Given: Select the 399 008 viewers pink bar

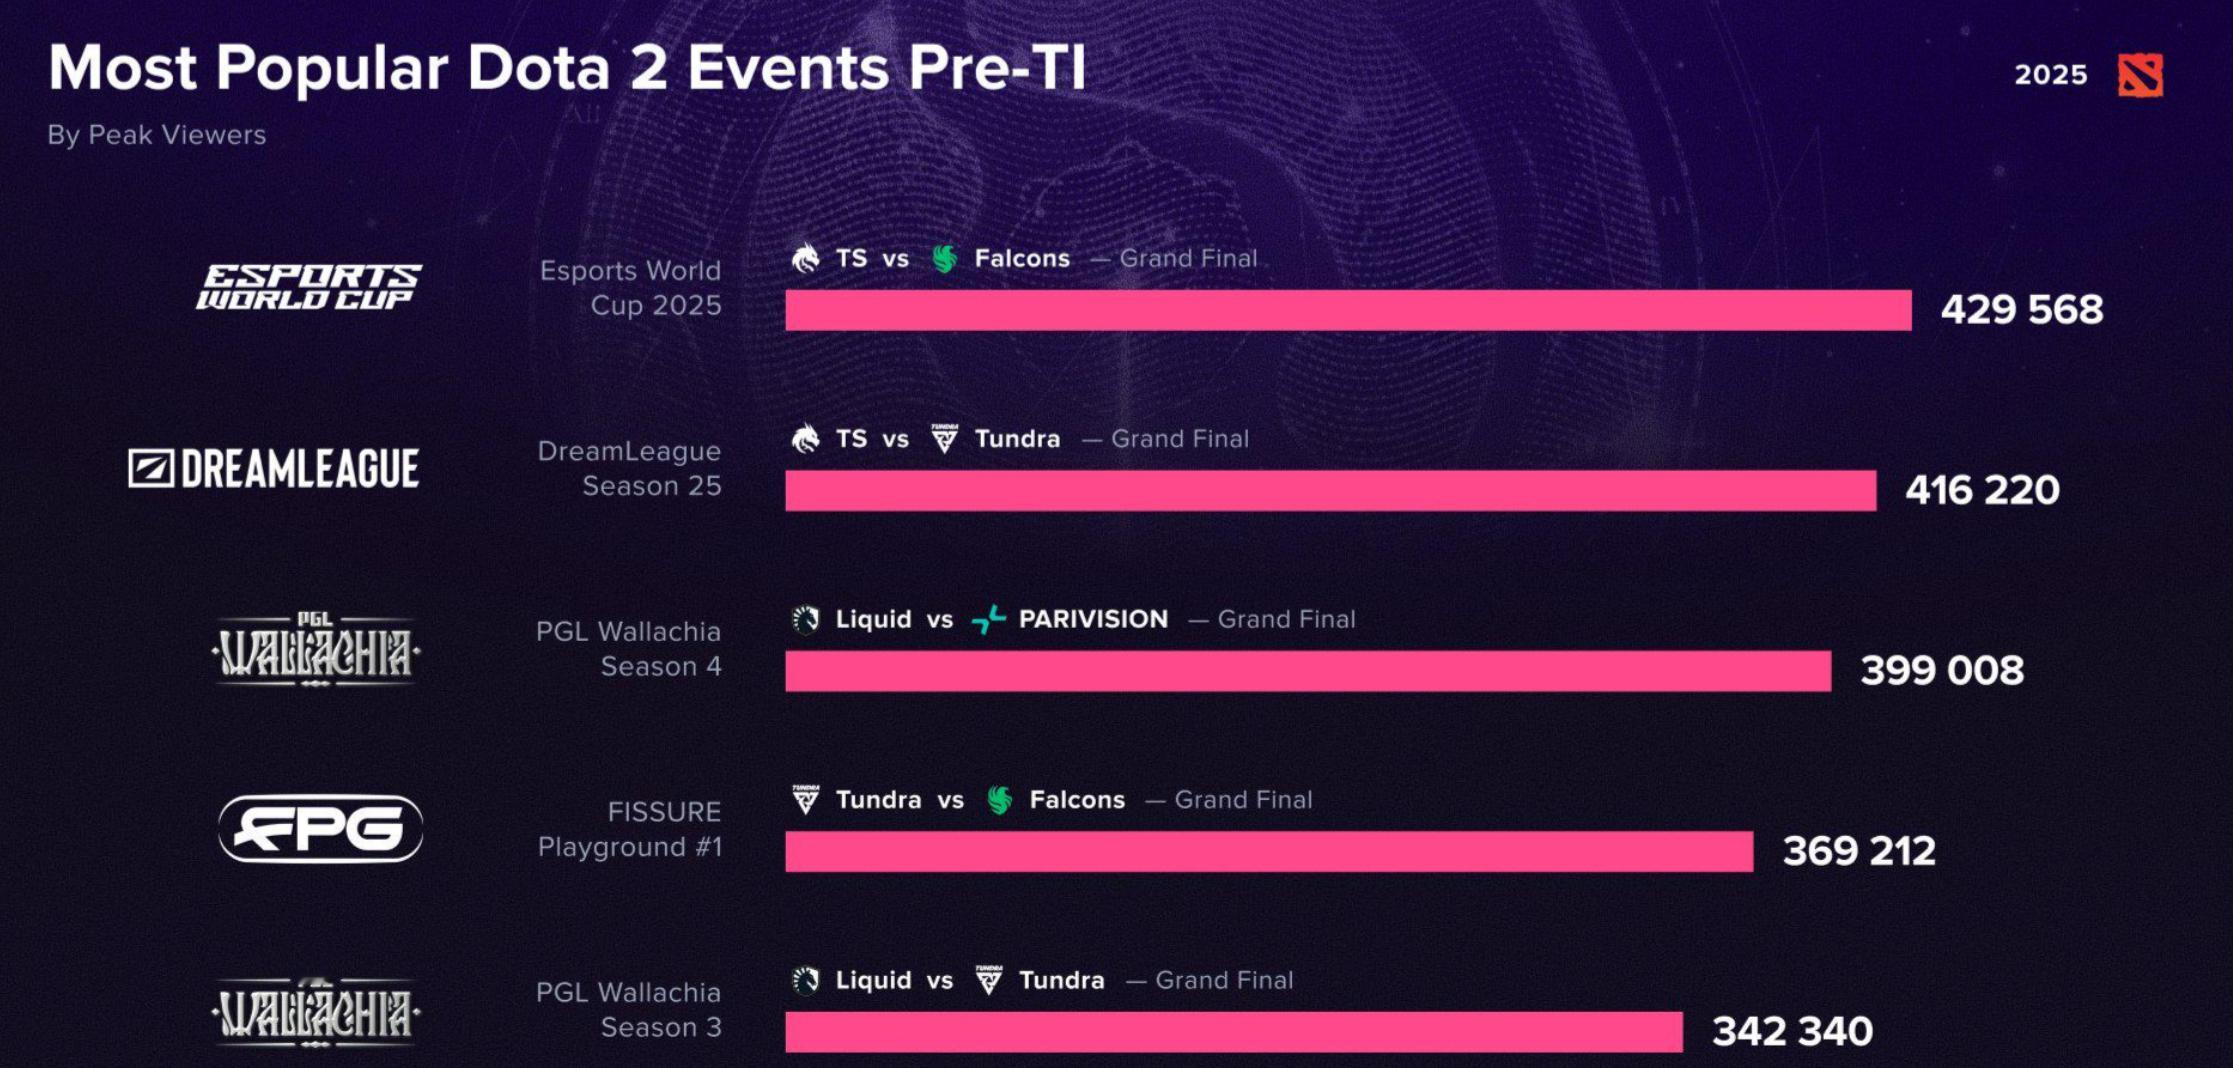Looking at the screenshot, I should (1308, 671).
